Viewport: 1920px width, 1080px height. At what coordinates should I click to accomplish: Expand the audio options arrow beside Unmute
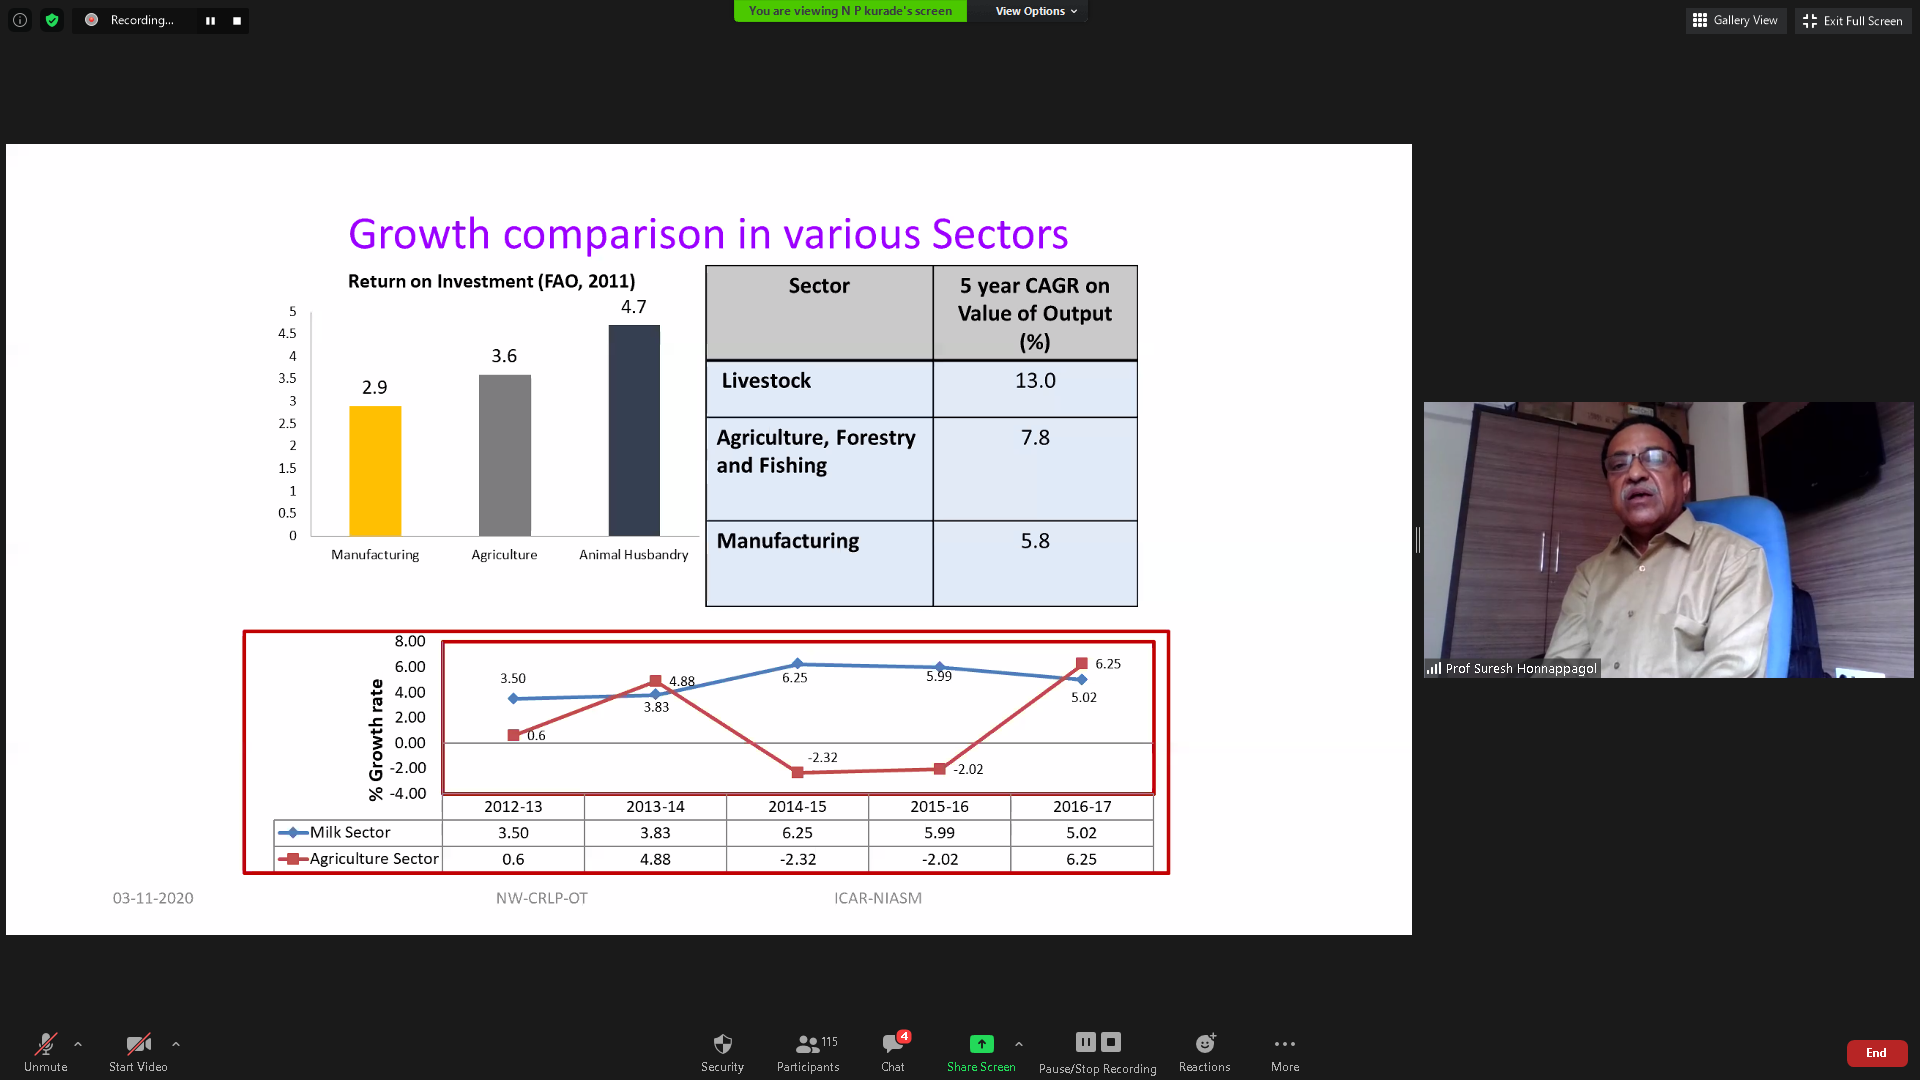pos(78,1044)
